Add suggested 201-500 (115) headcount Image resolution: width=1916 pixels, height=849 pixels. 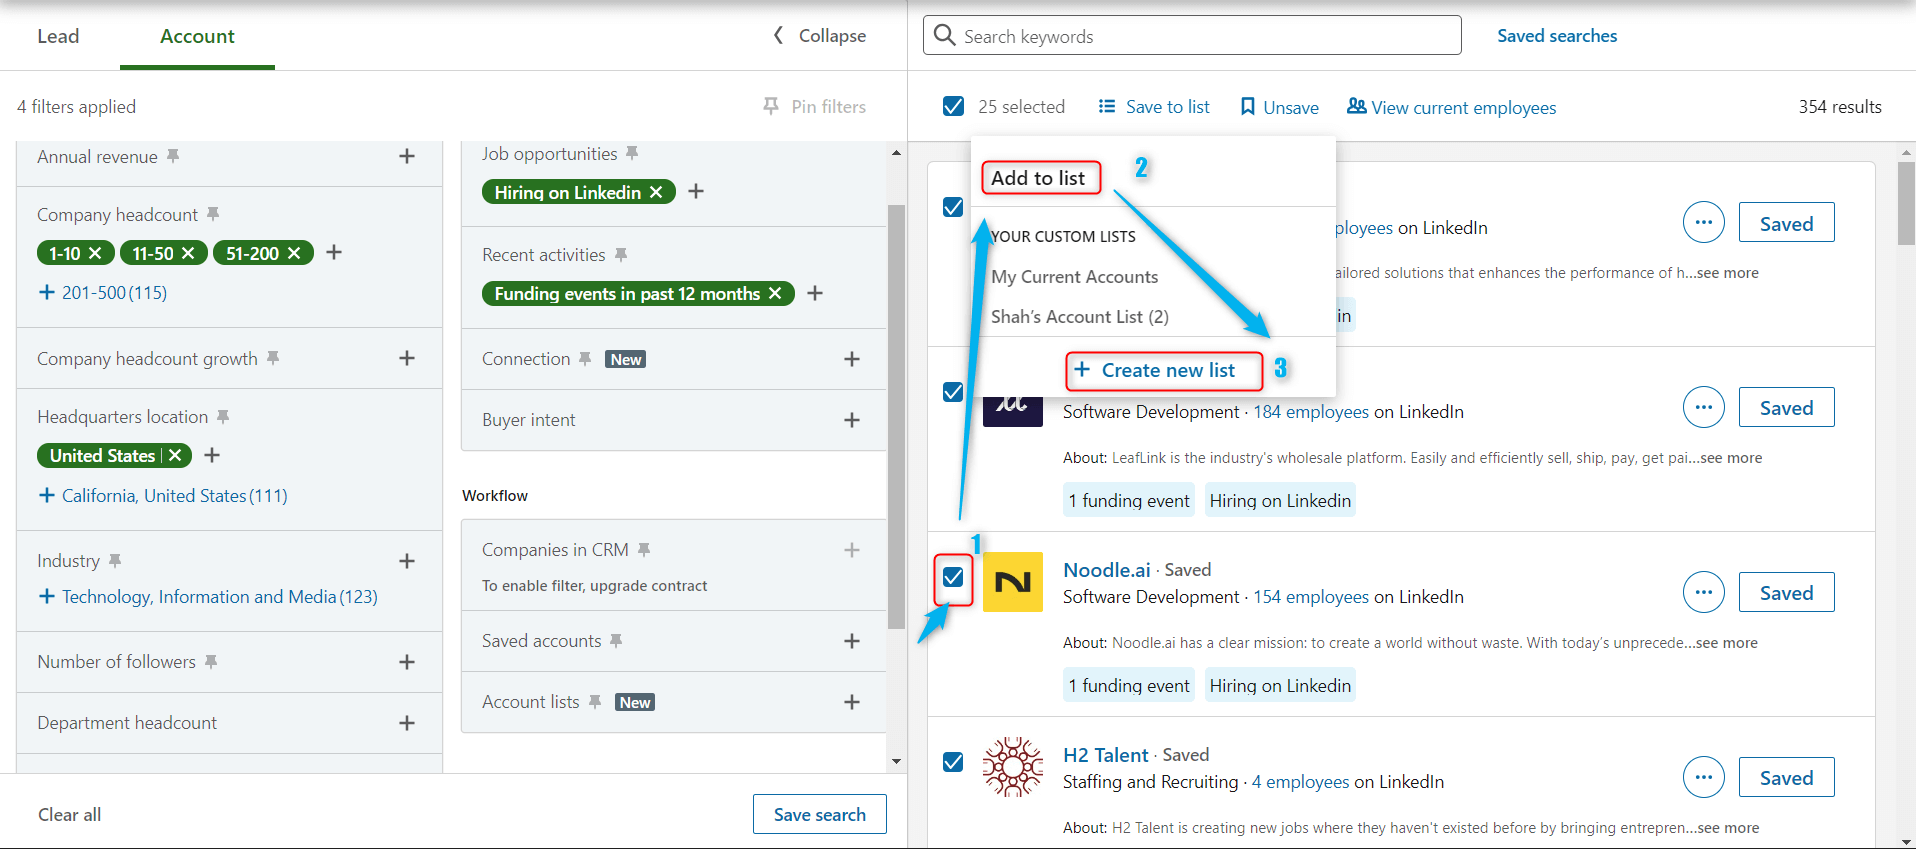(103, 293)
